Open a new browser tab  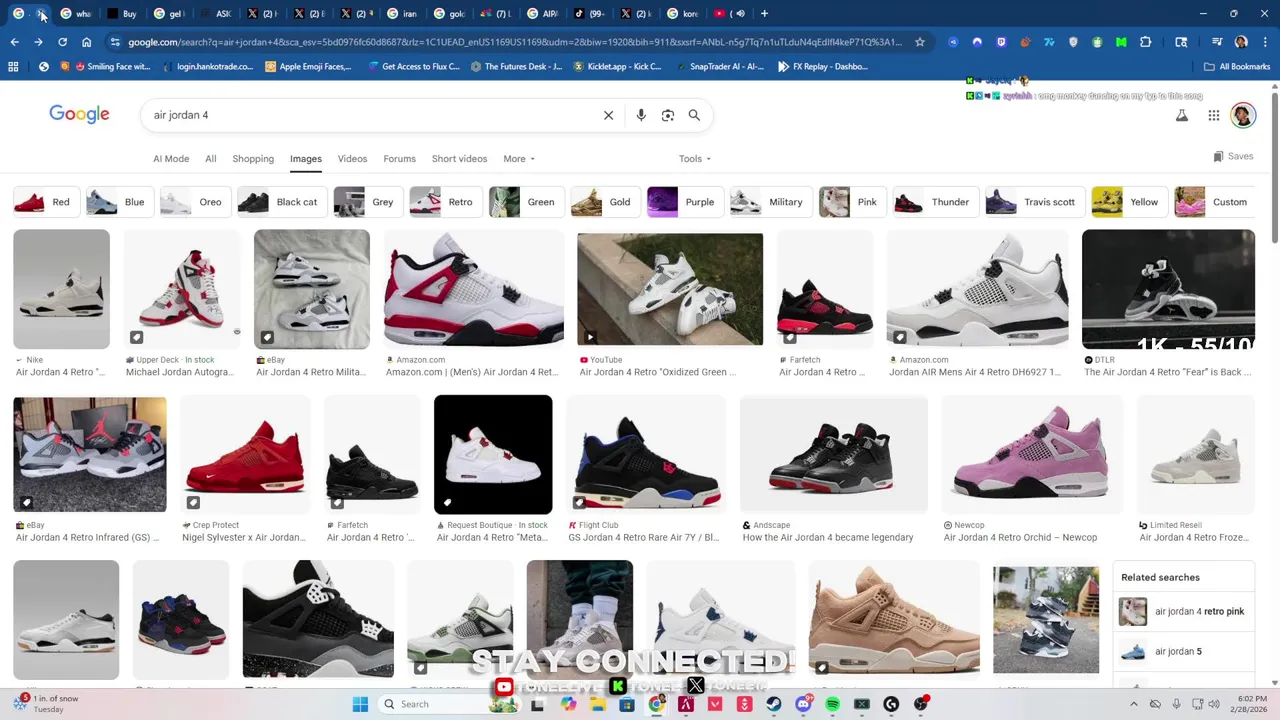[765, 13]
